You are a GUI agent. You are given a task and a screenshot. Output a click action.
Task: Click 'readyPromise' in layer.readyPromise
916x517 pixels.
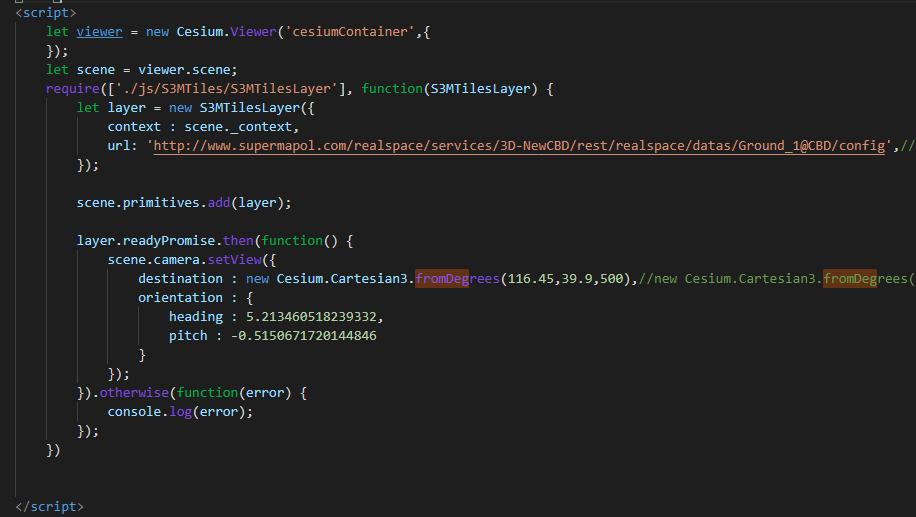[x=169, y=241]
